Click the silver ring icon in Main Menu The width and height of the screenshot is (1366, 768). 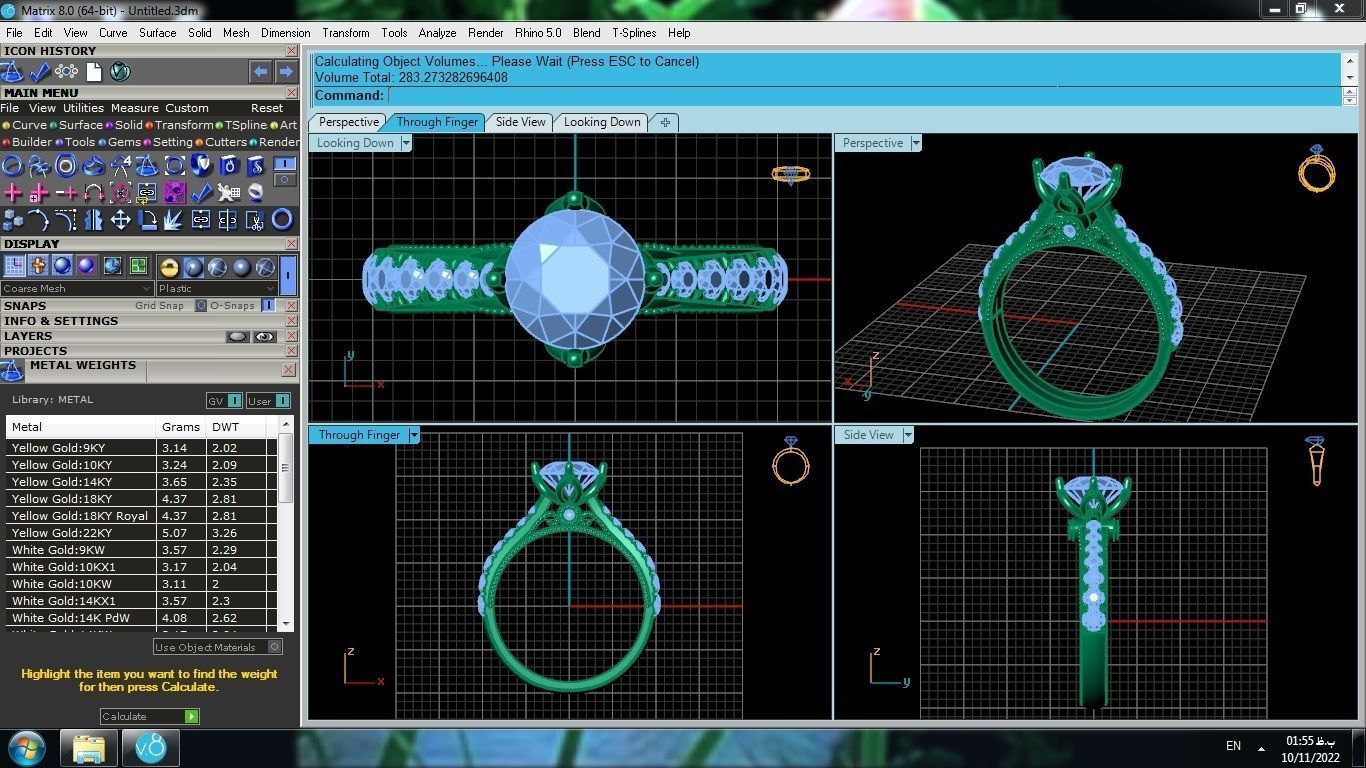(256, 192)
